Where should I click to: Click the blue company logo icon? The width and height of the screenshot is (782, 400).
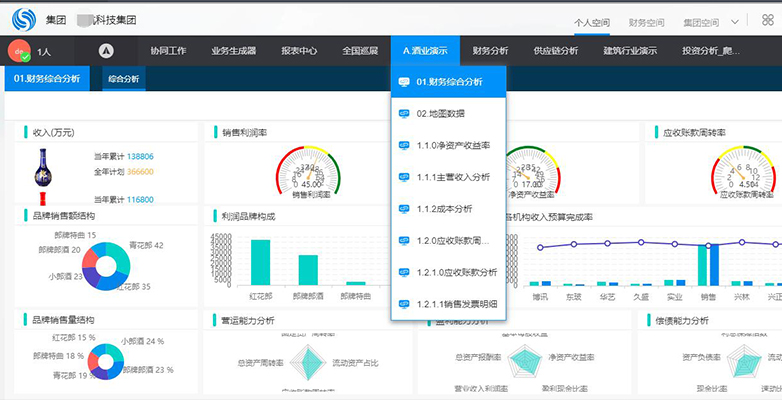coord(24,19)
